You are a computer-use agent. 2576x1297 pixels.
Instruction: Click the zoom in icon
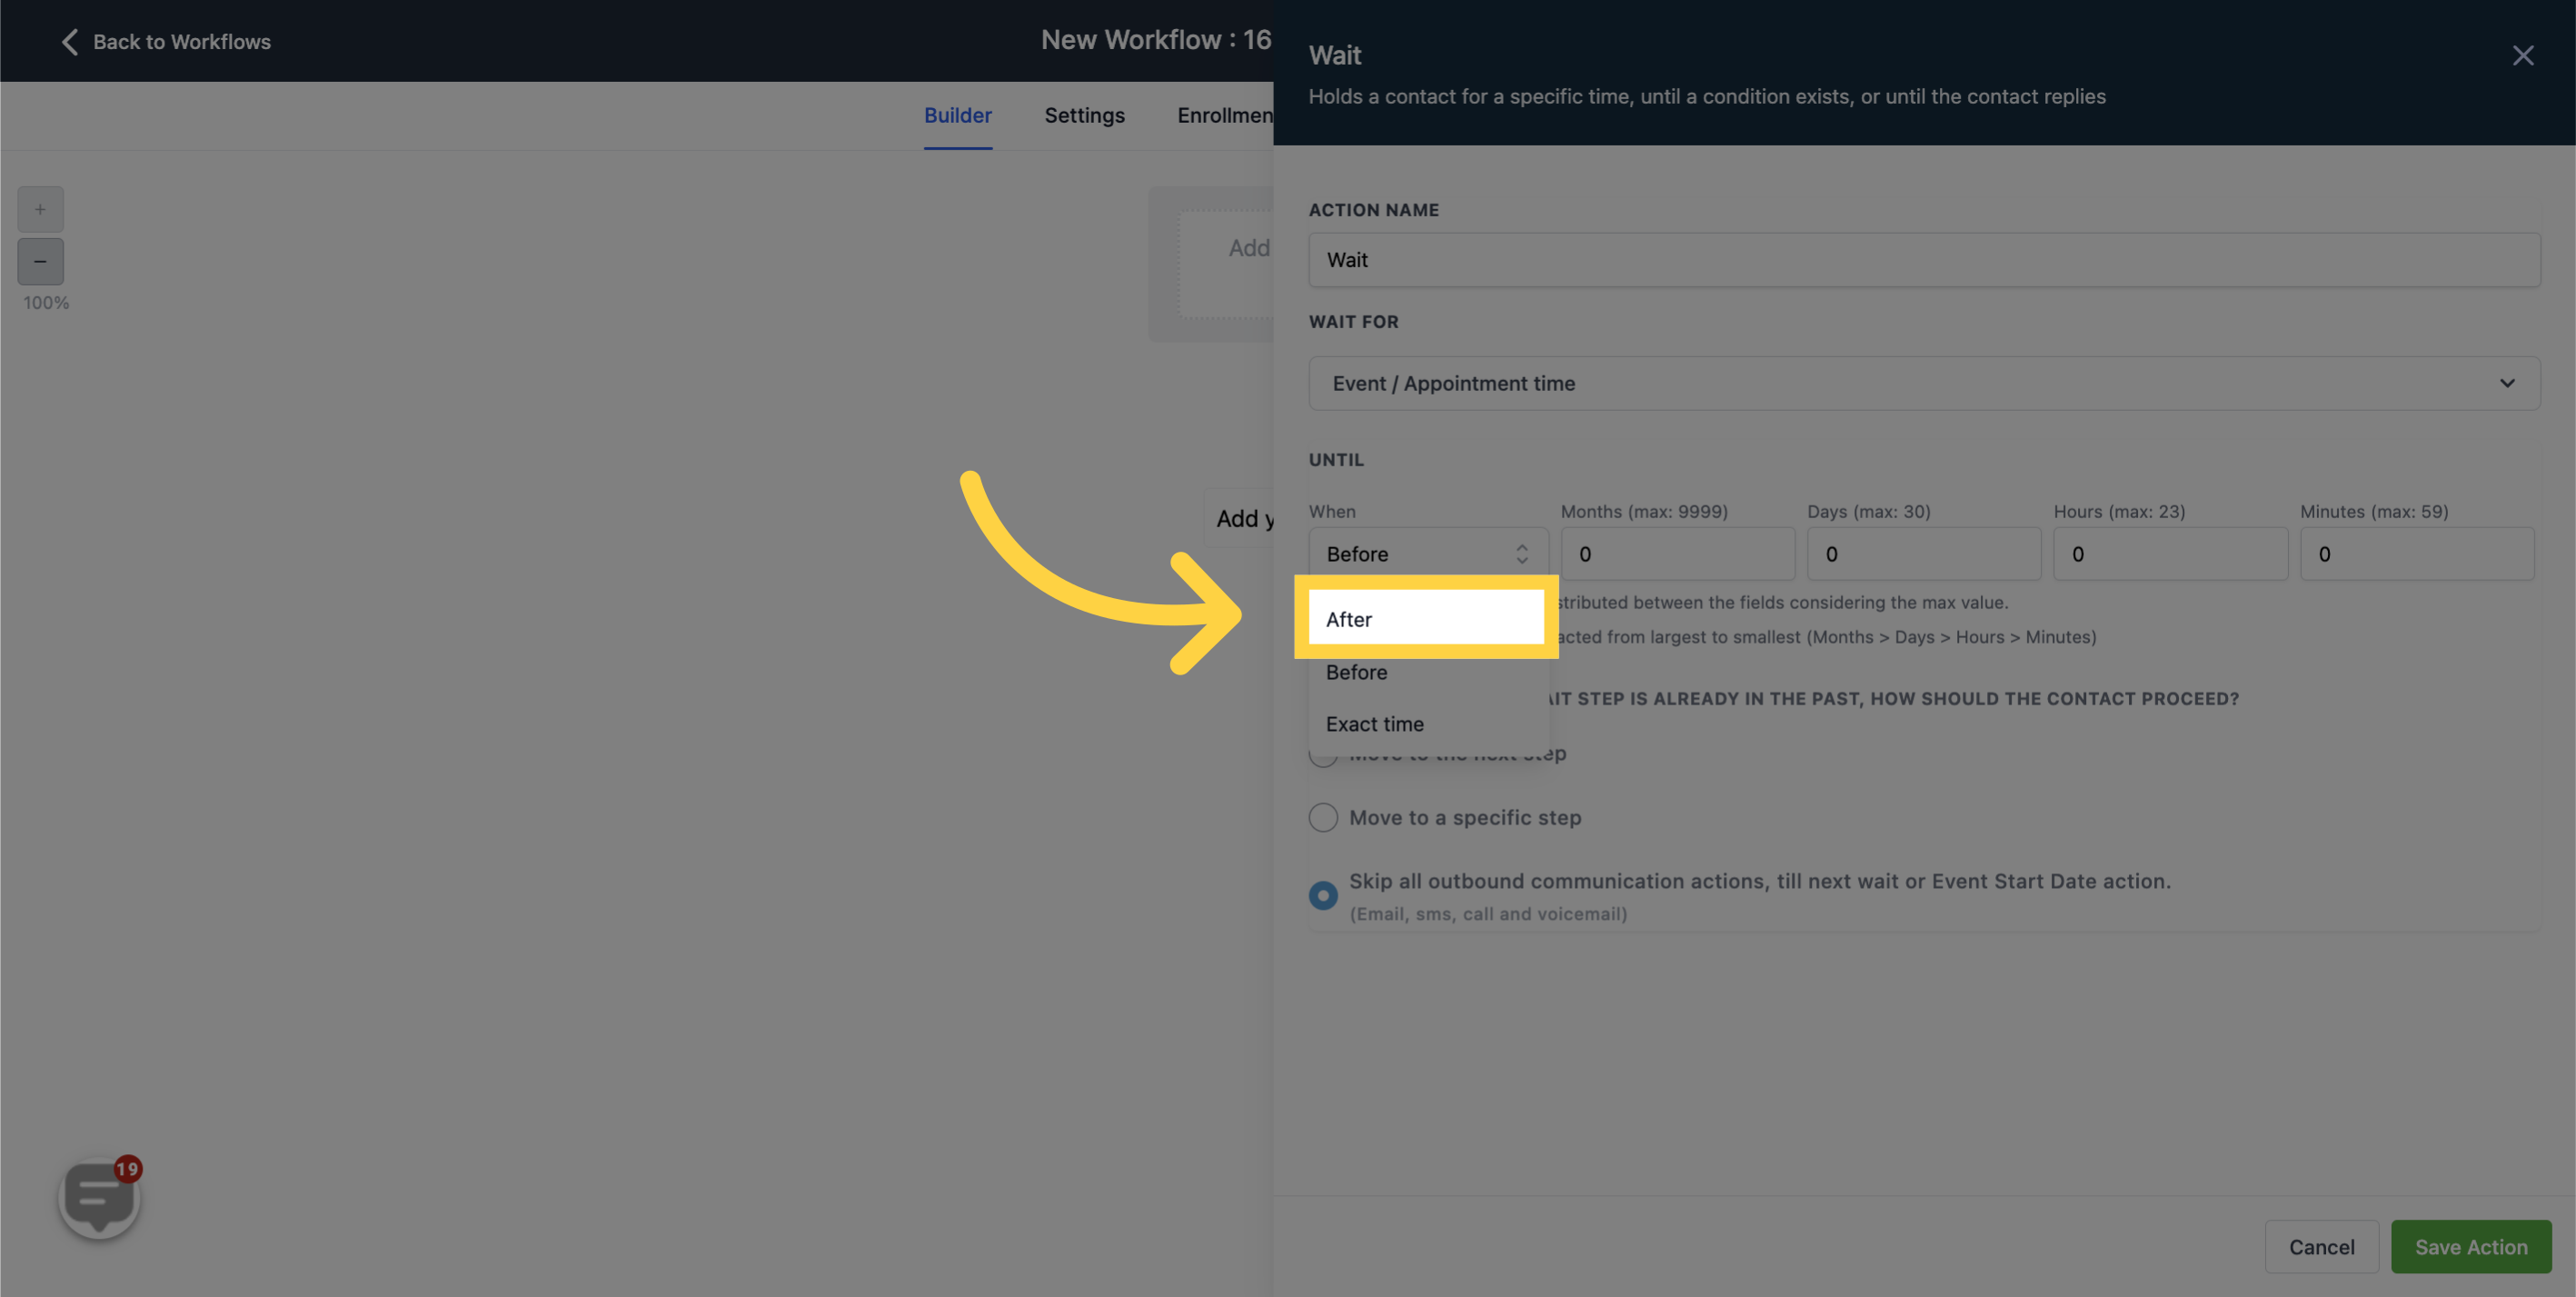40,208
